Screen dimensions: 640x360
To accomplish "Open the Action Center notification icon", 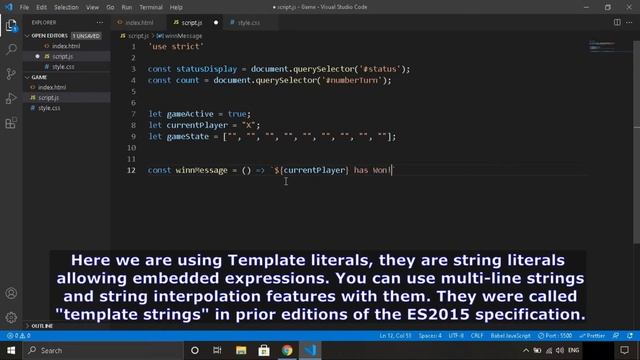I will (624, 350).
